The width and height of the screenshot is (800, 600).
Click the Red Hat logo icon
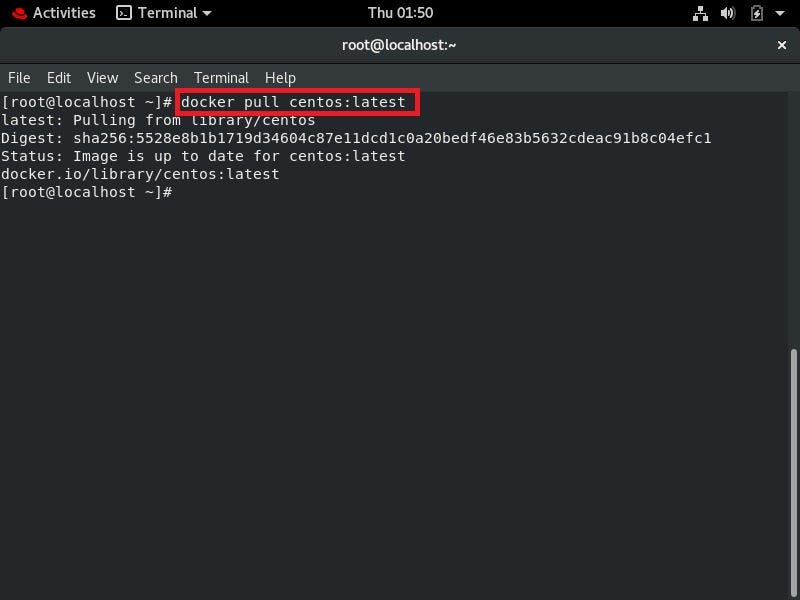[19, 13]
